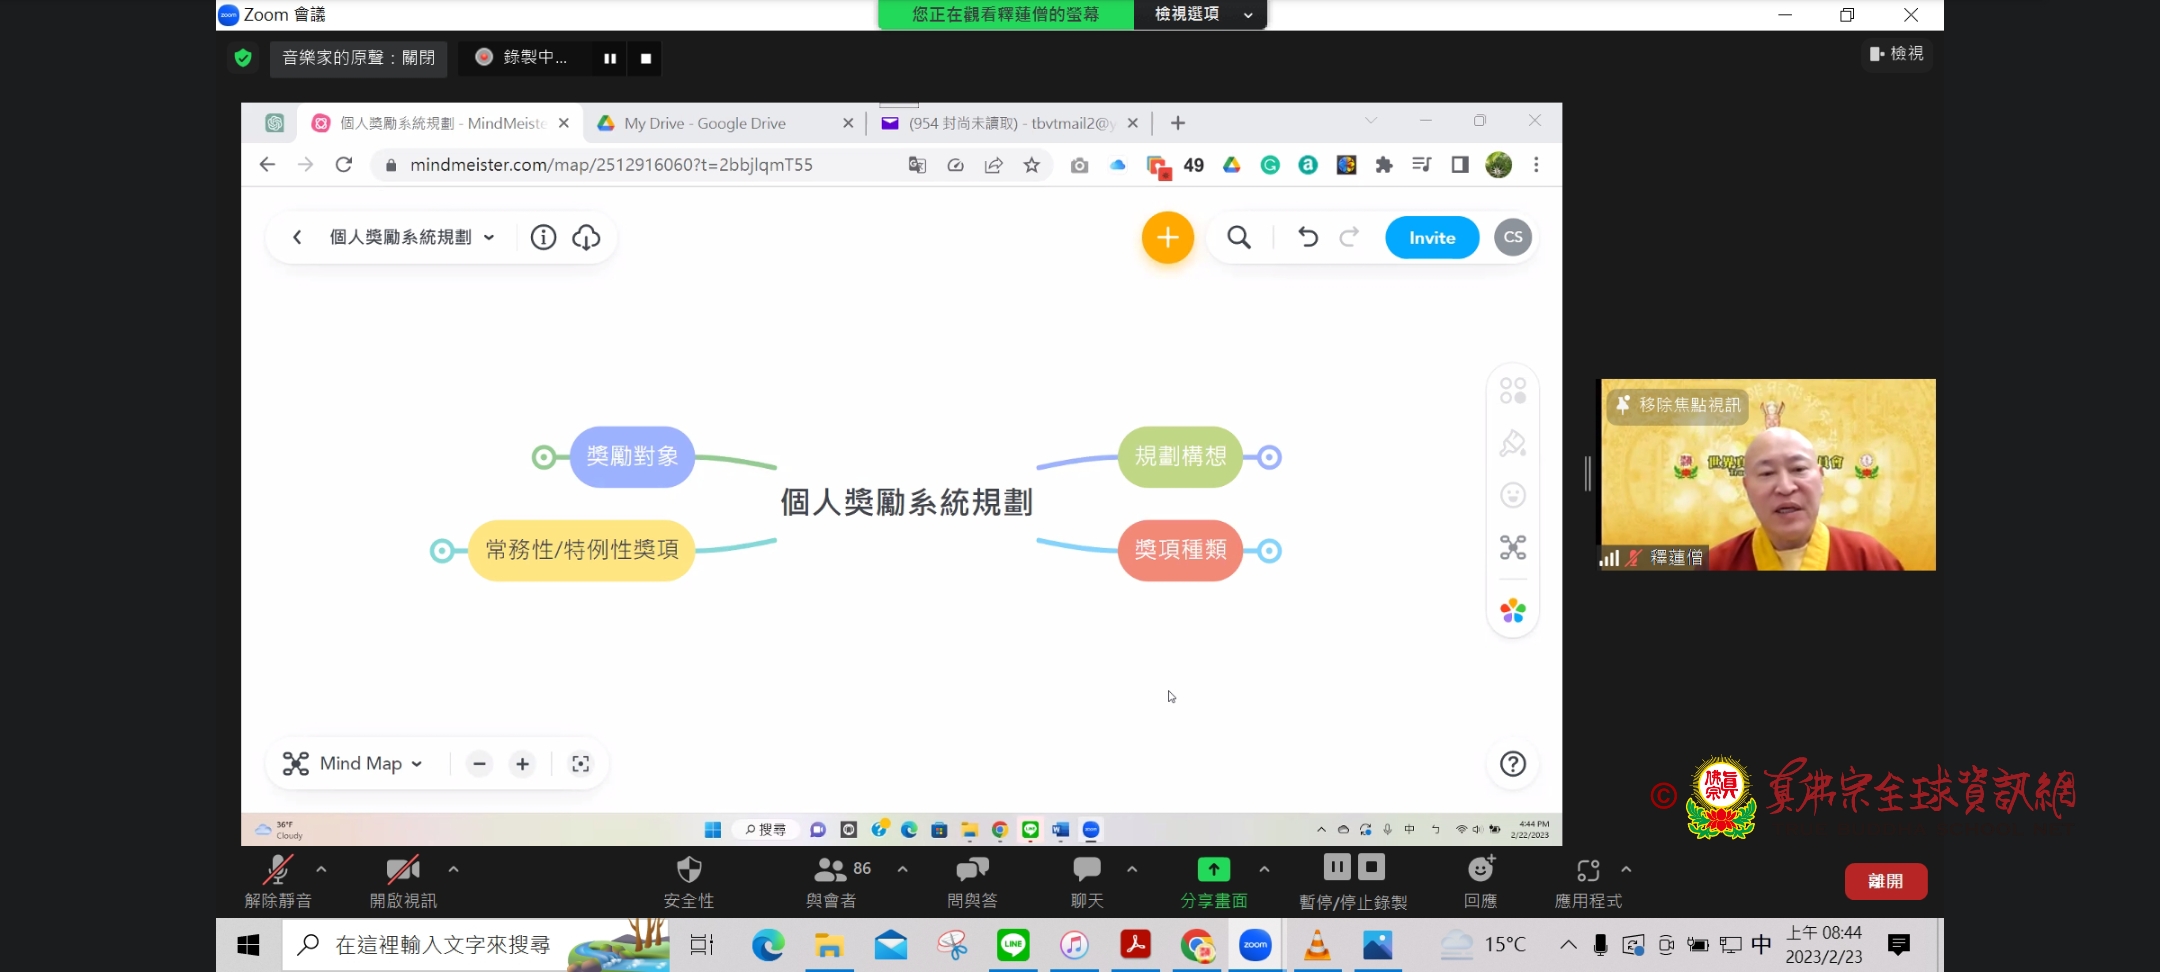Image resolution: width=2160 pixels, height=972 pixels.
Task: Open LINE app from Windows taskbar
Action: [1013, 945]
